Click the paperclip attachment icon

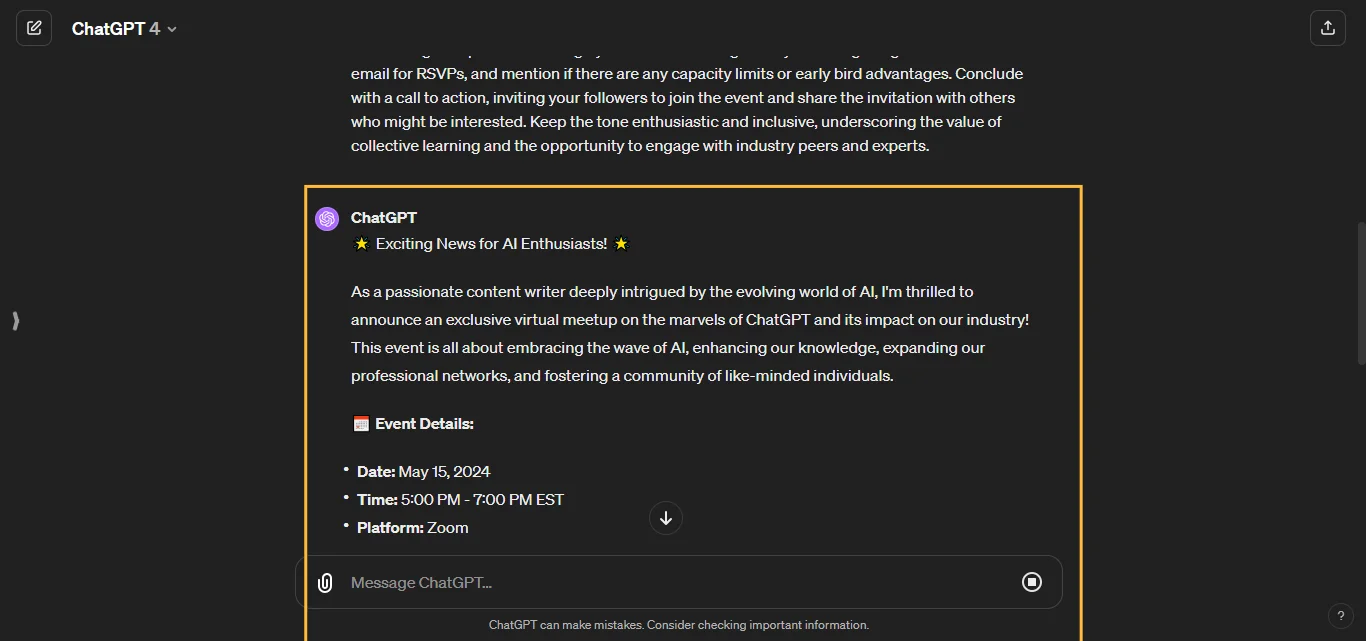(x=324, y=582)
